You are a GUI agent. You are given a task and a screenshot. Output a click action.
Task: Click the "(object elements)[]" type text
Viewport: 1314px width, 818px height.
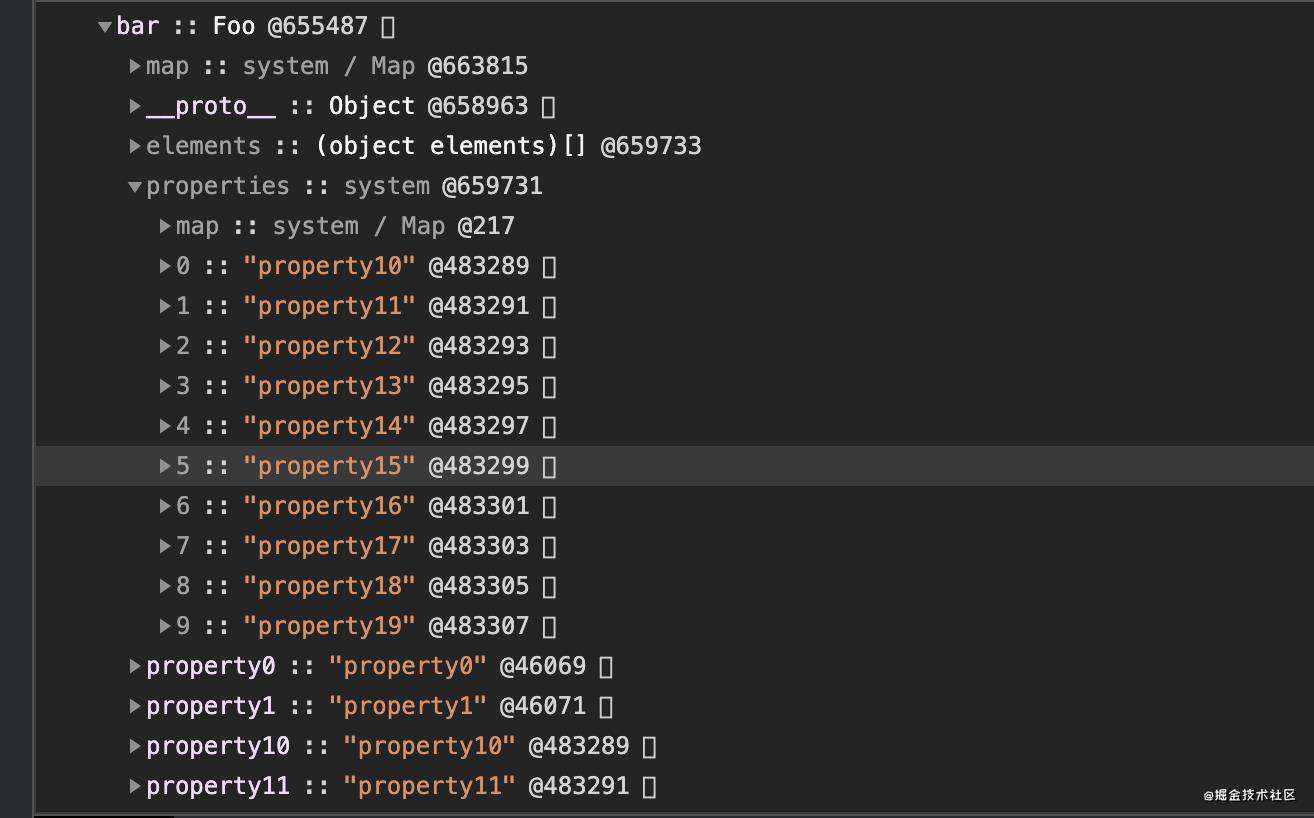[x=451, y=146]
